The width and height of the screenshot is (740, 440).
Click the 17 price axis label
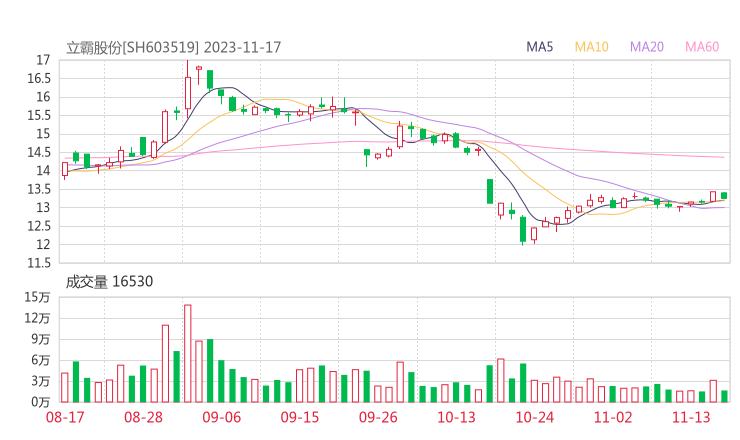coord(43,60)
